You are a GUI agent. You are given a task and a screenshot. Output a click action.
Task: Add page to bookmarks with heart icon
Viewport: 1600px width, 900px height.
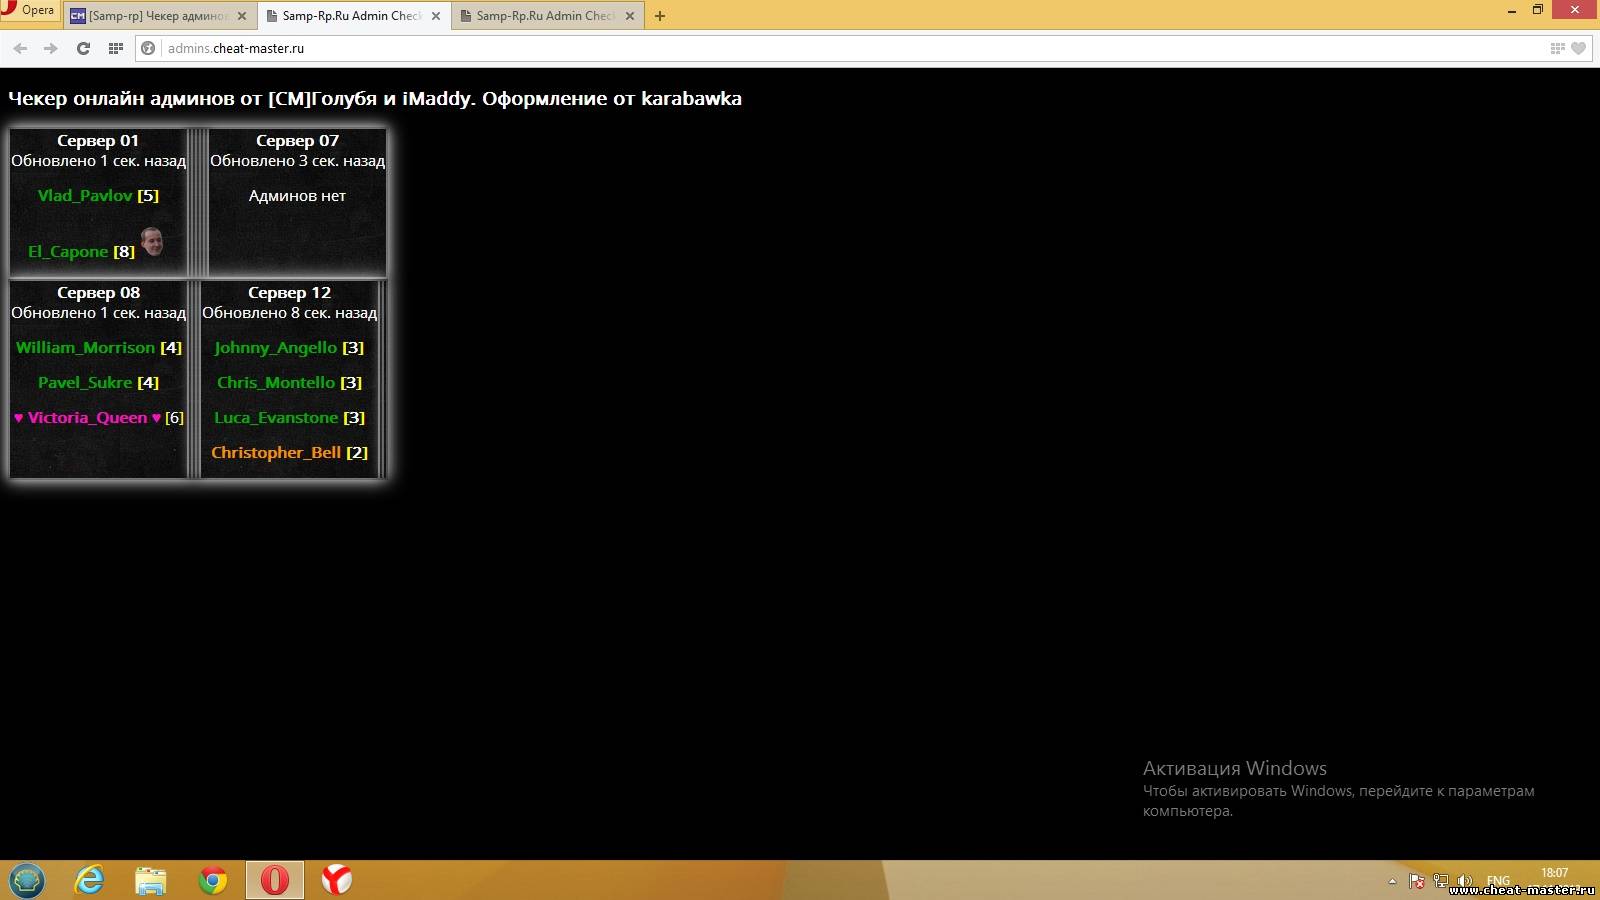tap(1578, 48)
